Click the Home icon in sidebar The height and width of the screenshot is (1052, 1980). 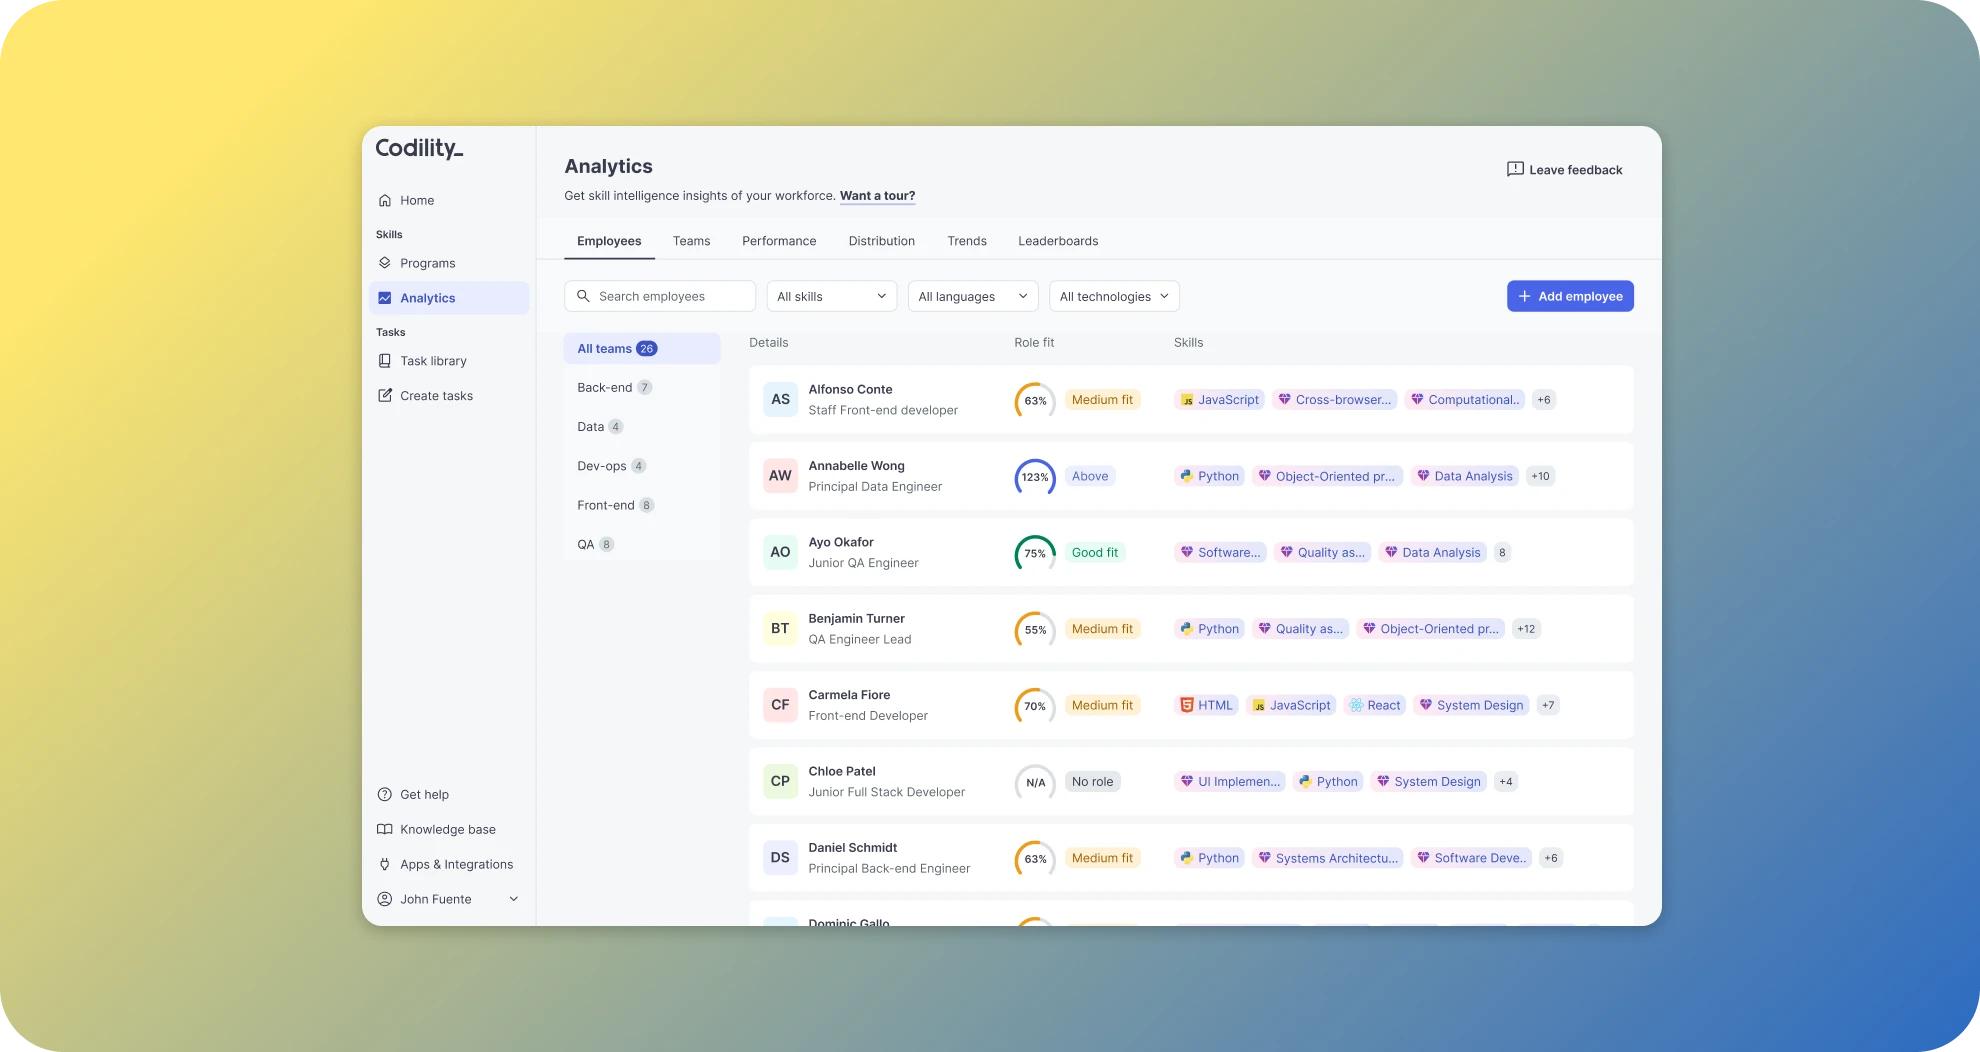385,200
